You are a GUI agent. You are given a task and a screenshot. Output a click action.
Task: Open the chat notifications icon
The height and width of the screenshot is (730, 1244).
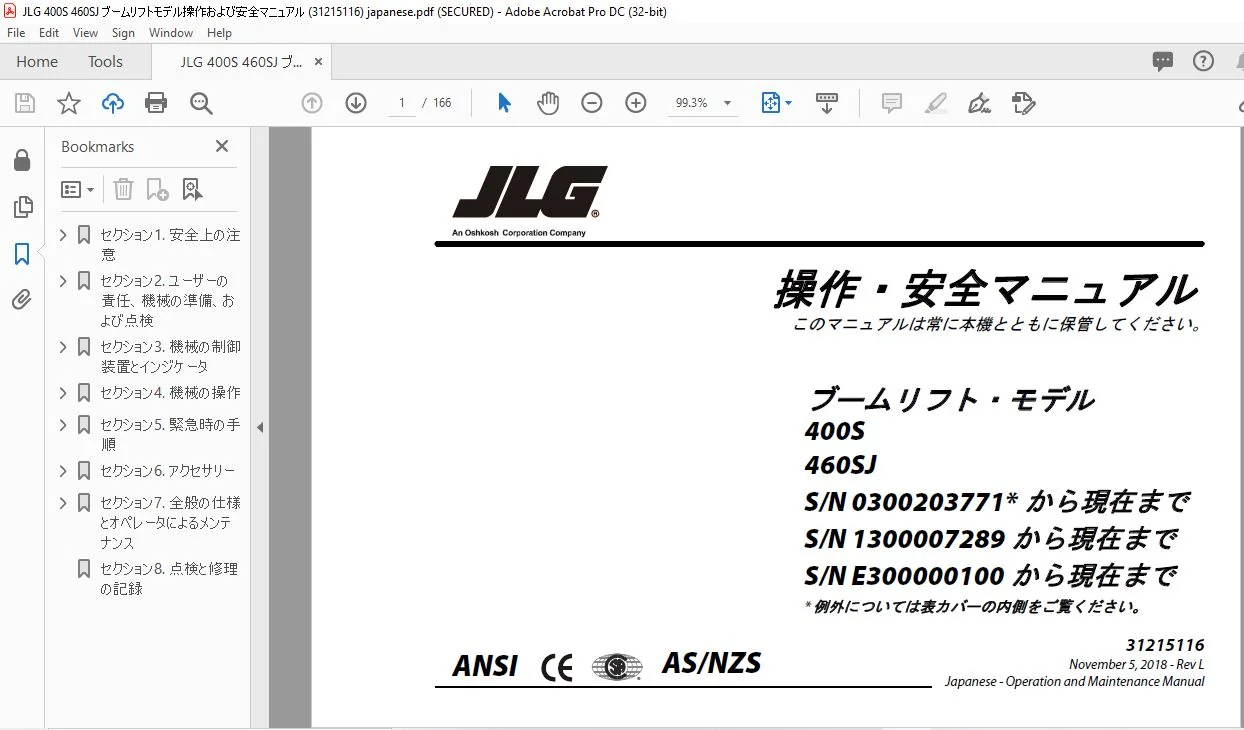tap(1162, 61)
